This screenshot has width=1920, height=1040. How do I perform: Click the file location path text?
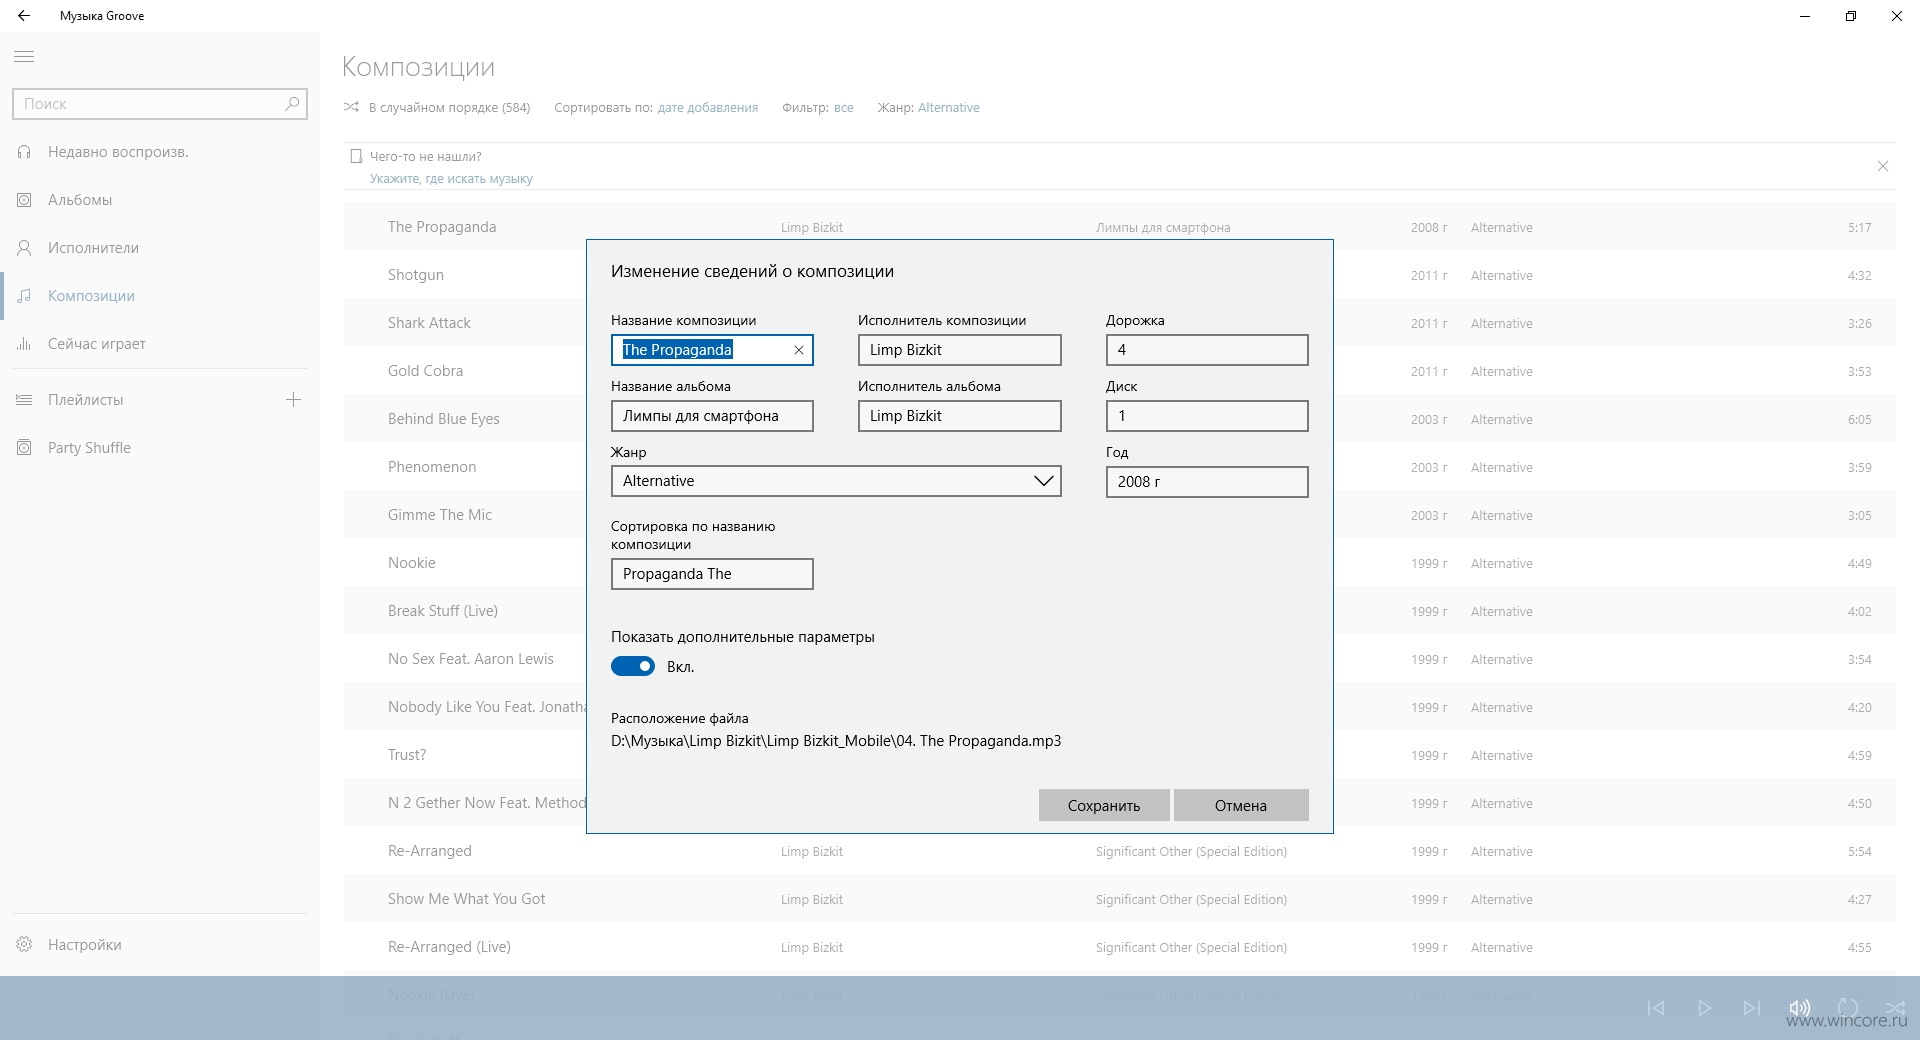pyautogui.click(x=836, y=741)
